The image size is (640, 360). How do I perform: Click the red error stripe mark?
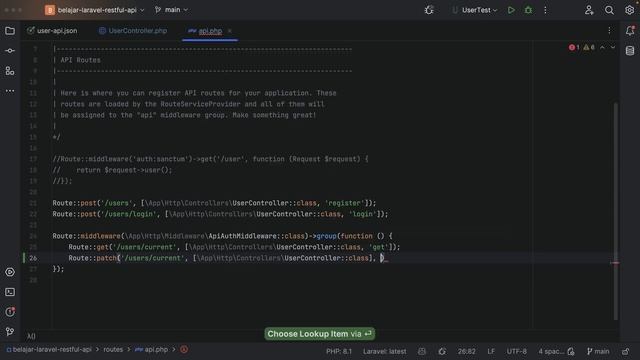[x=615, y=263]
